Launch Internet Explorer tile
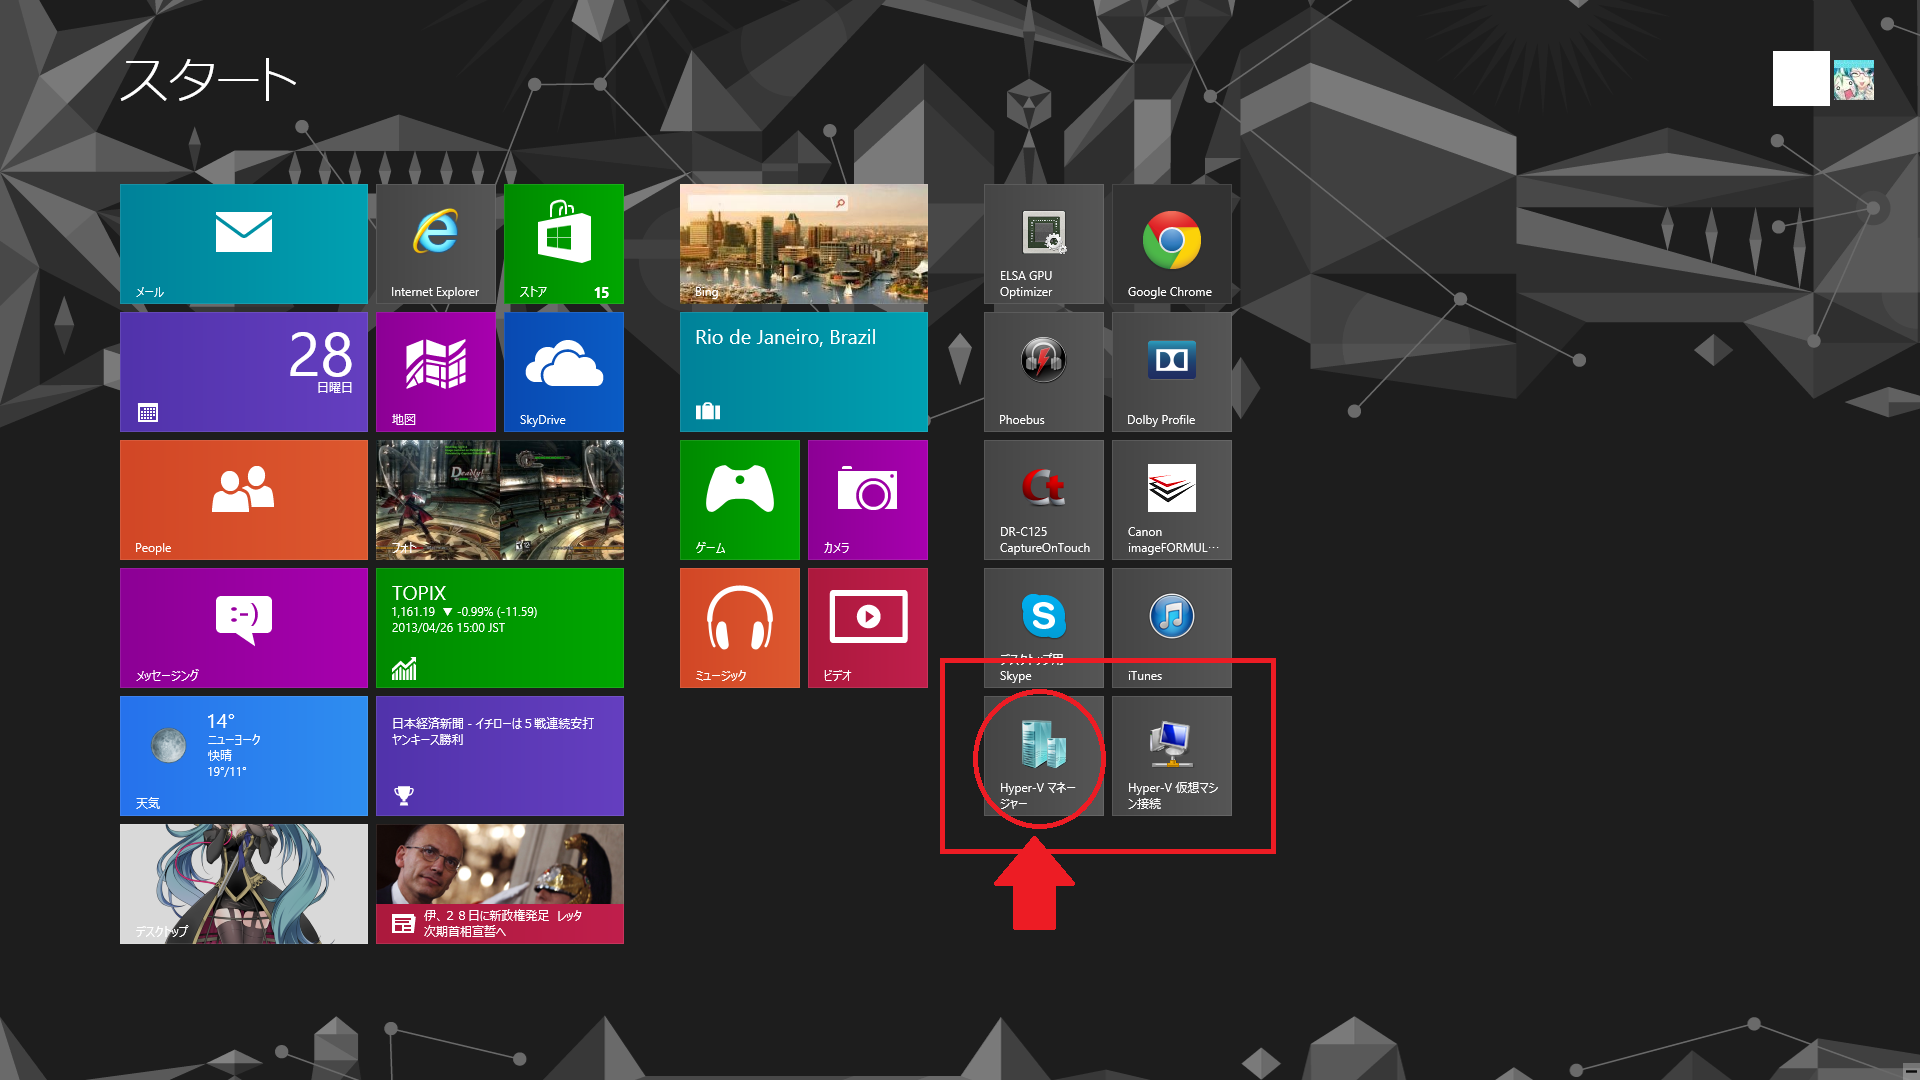The width and height of the screenshot is (1920, 1080). (435, 243)
